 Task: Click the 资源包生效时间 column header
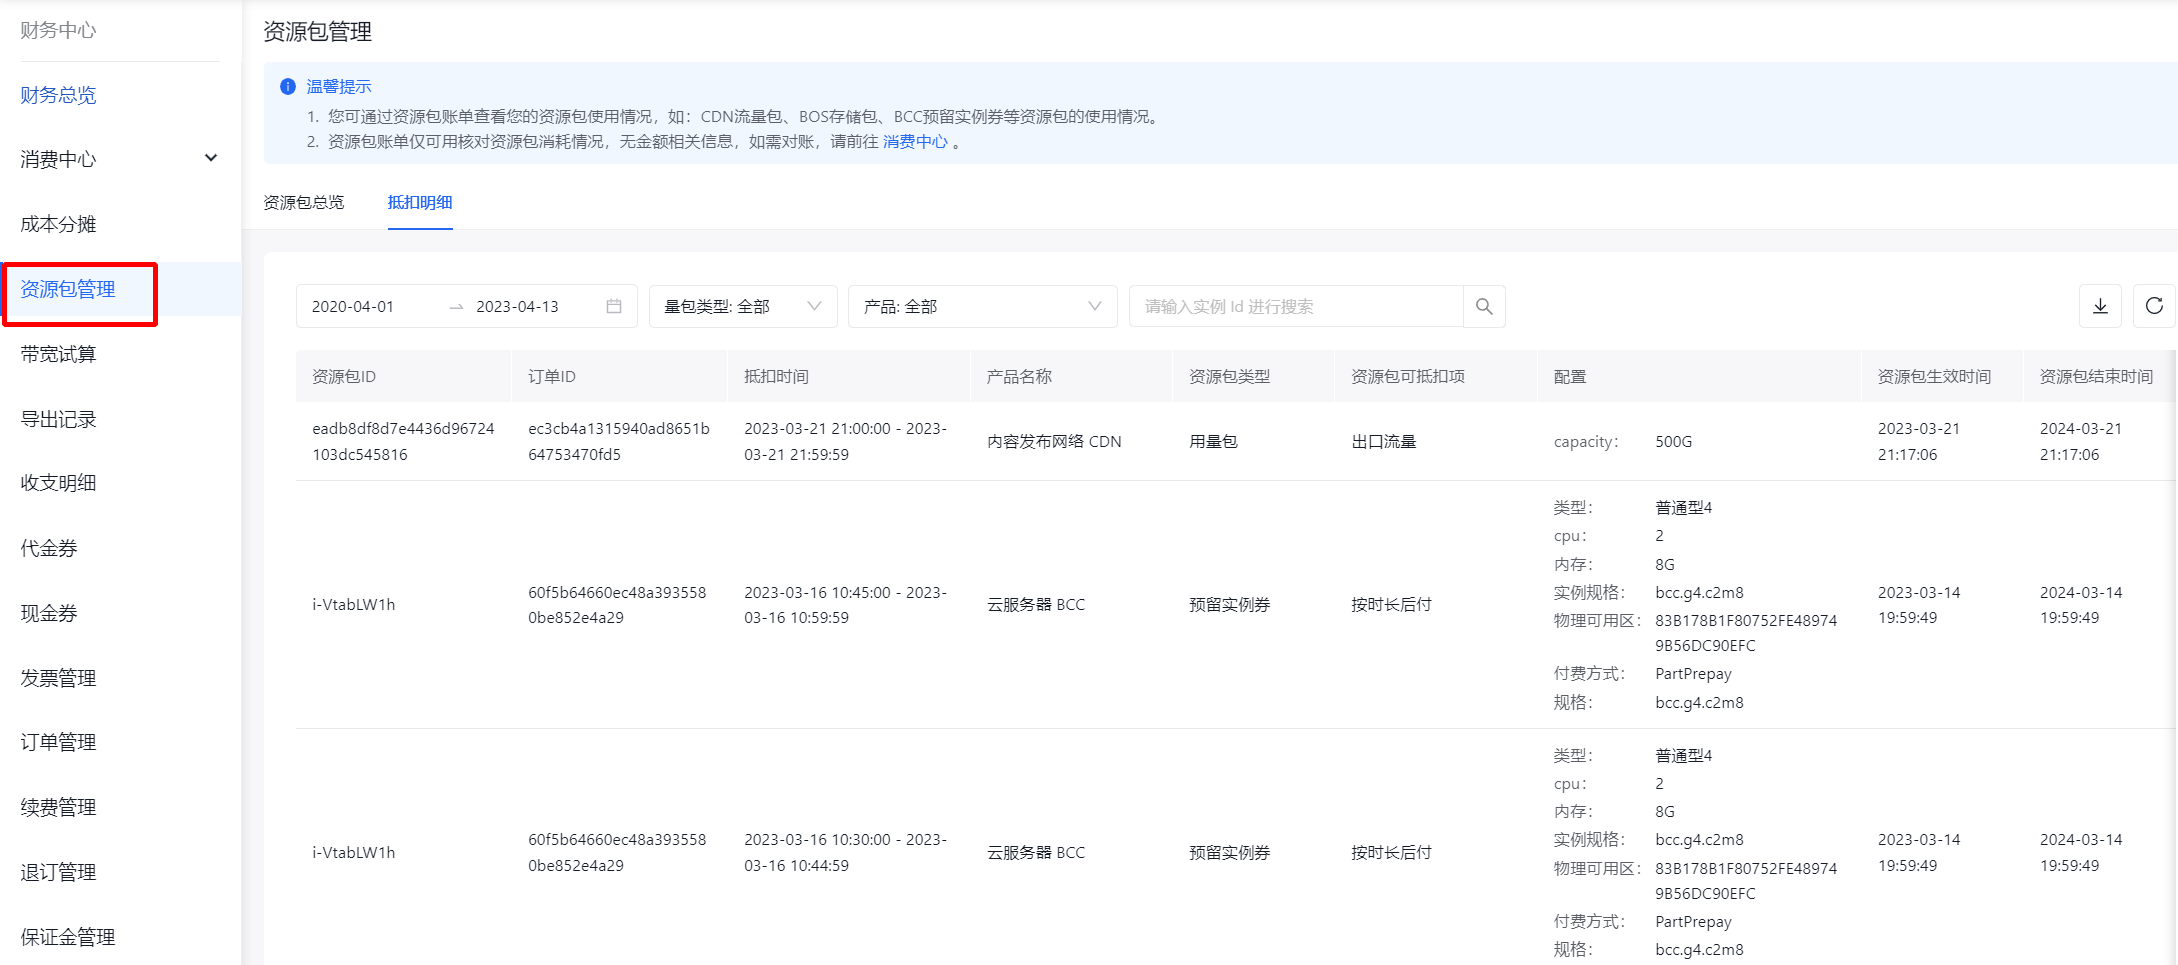pos(1934,376)
